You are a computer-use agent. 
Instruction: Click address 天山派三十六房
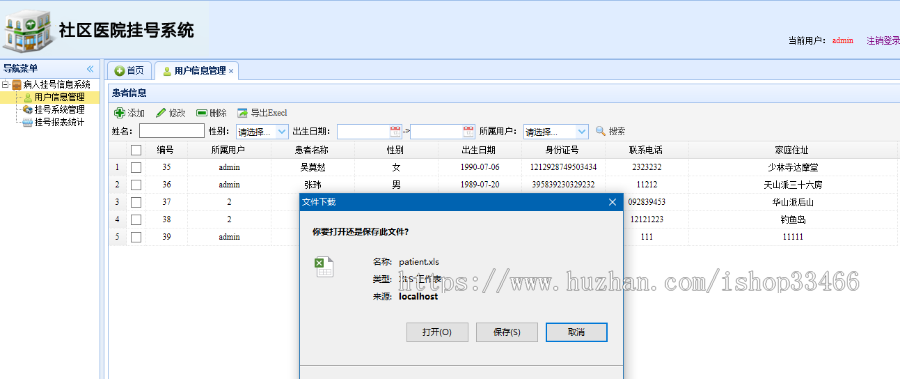[792, 185]
